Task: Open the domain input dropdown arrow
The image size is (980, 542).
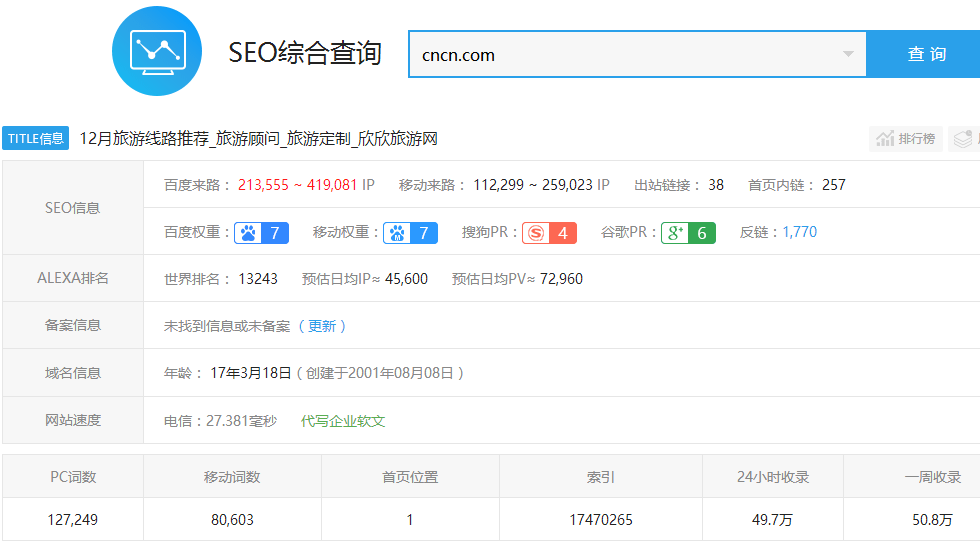Action: pyautogui.click(x=848, y=54)
